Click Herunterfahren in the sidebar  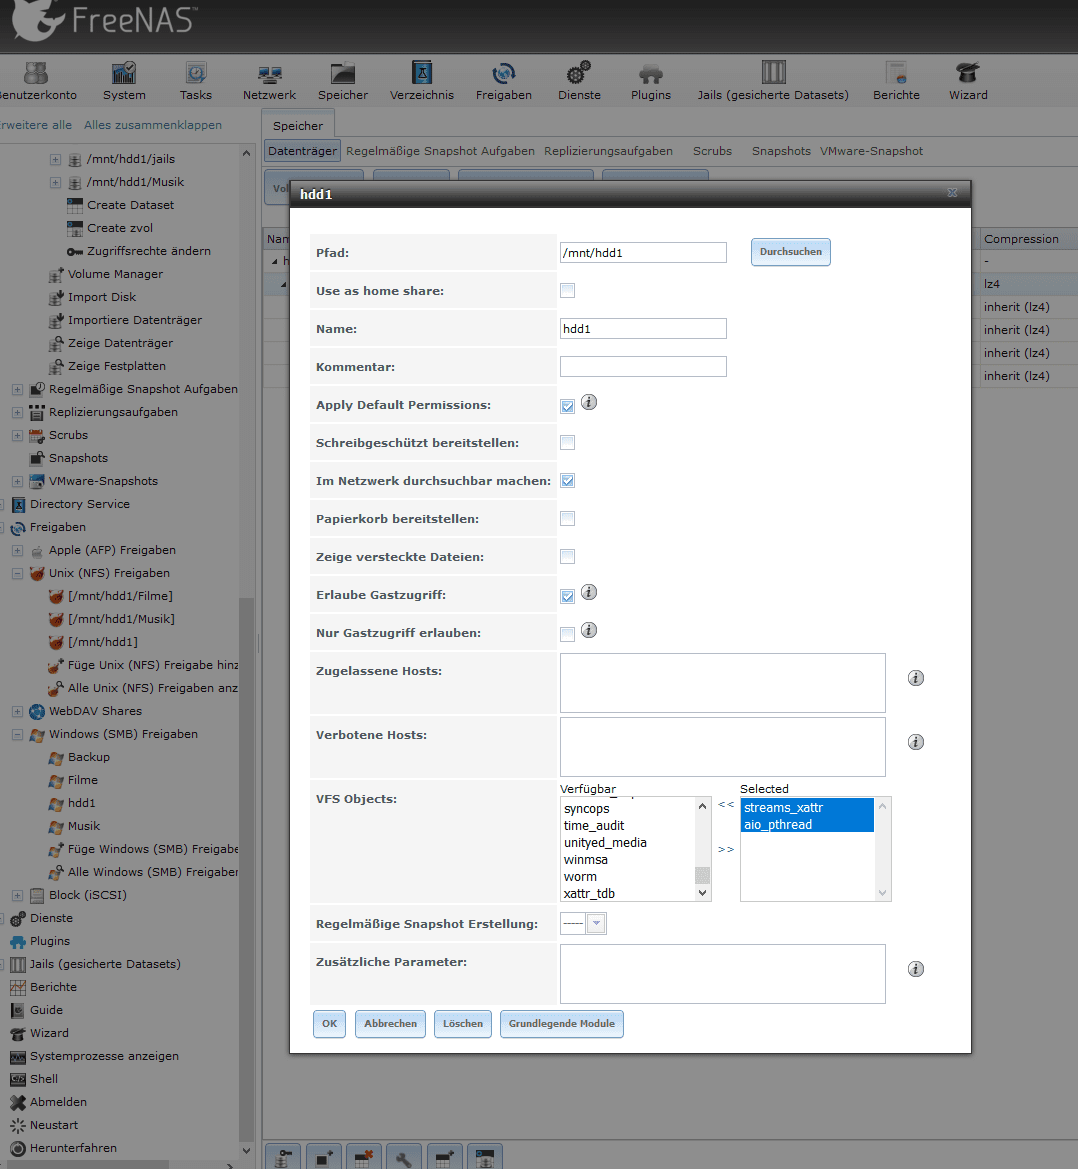coord(73,1148)
